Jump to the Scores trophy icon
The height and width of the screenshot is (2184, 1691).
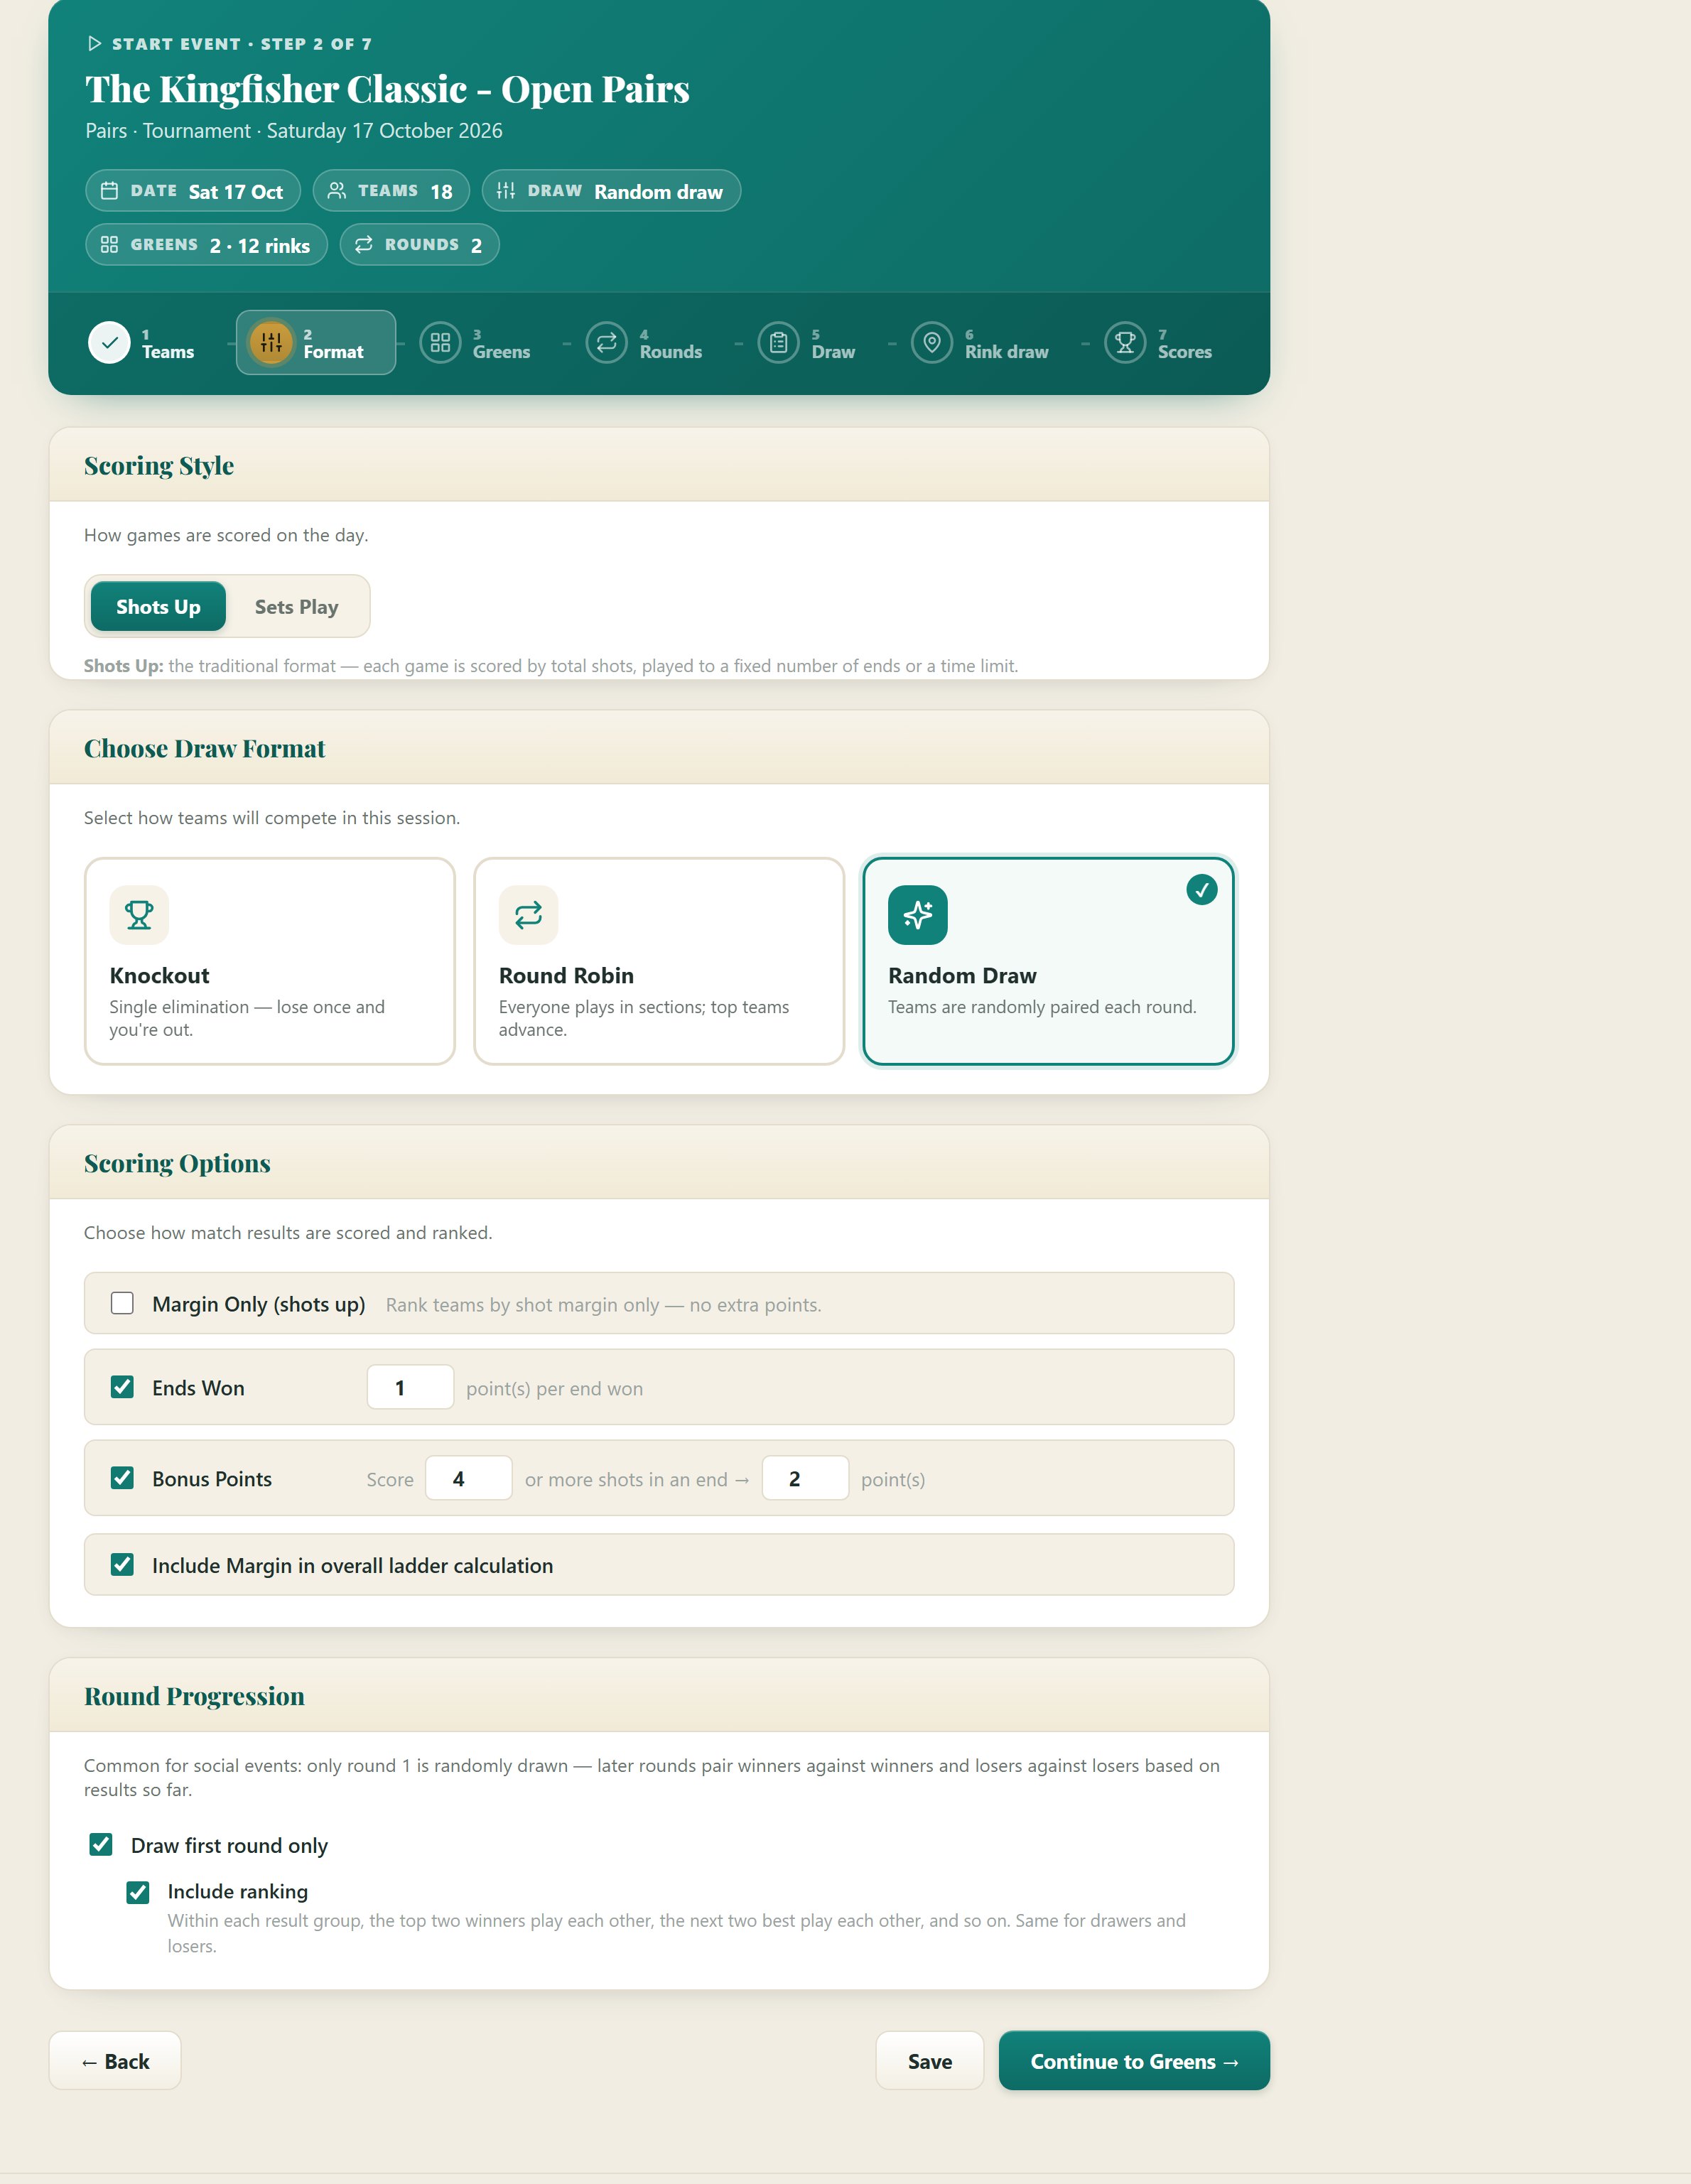(1124, 343)
